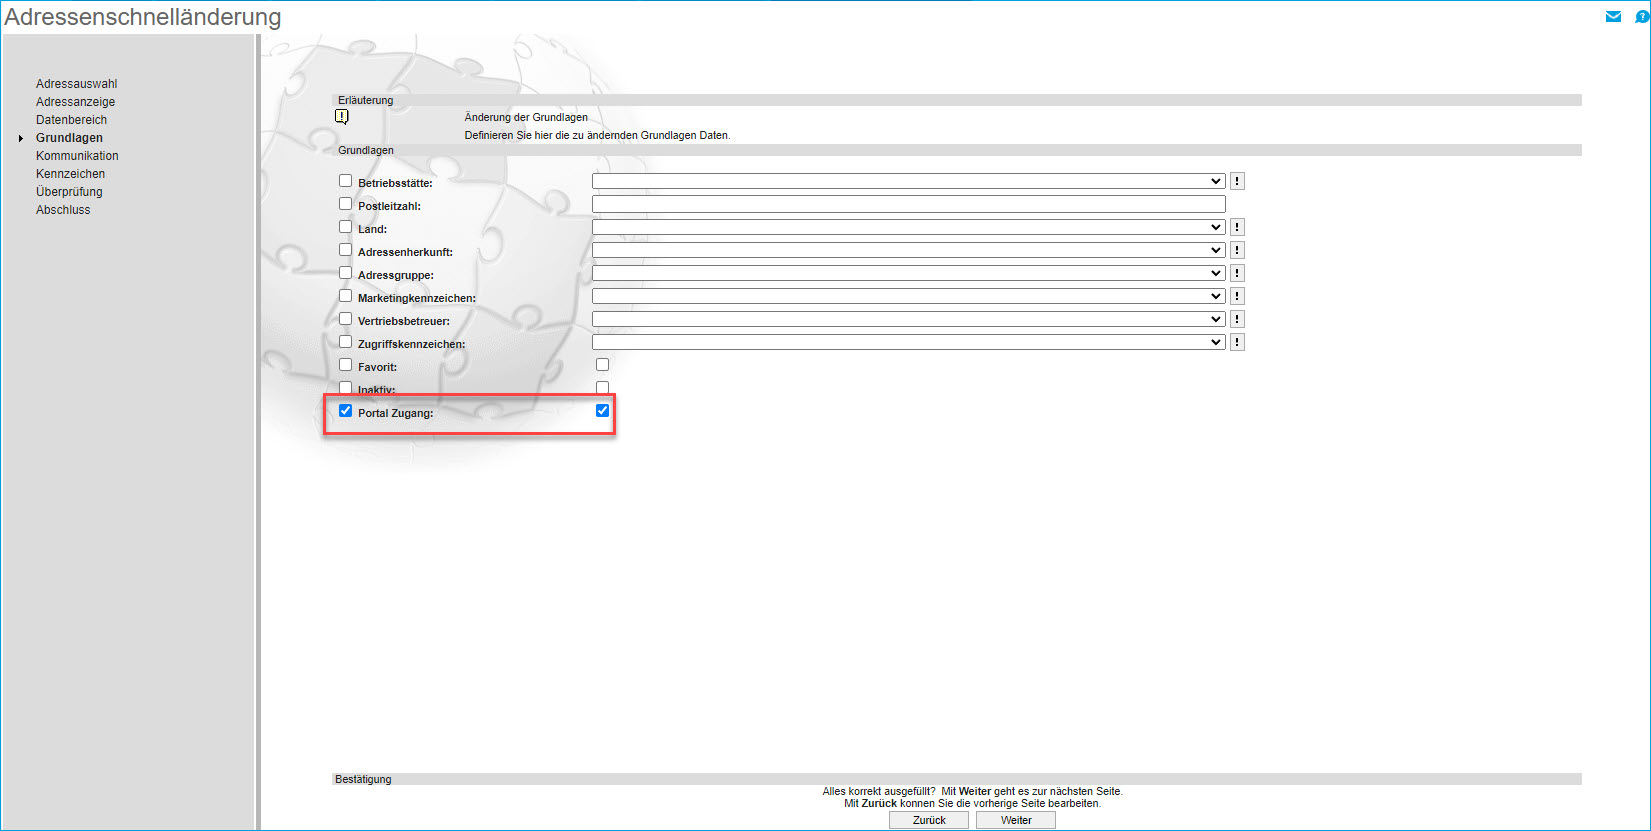Open the mail envelope icon
This screenshot has height=831, width=1651.
point(1613,16)
